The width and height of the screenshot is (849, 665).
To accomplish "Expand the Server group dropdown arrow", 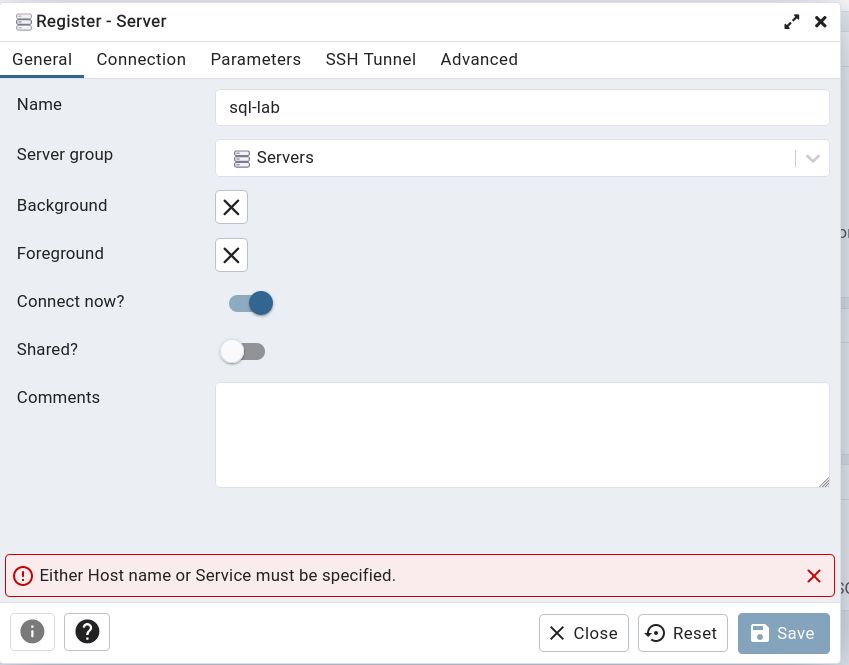I will pos(813,158).
